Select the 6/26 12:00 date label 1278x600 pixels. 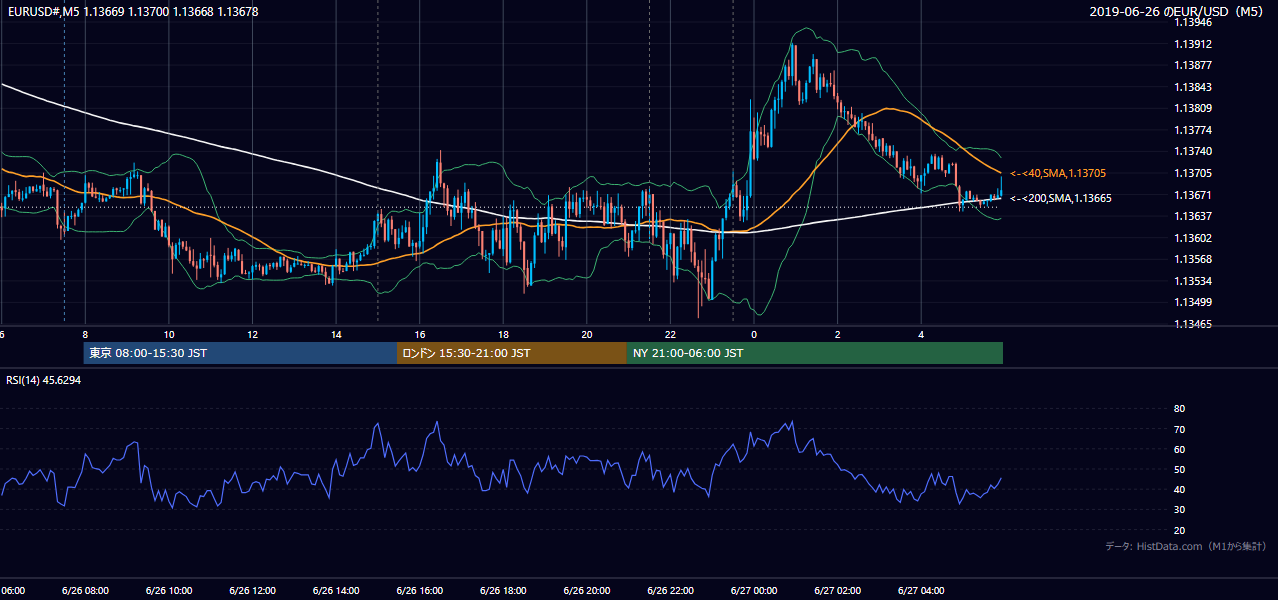[x=252, y=591]
